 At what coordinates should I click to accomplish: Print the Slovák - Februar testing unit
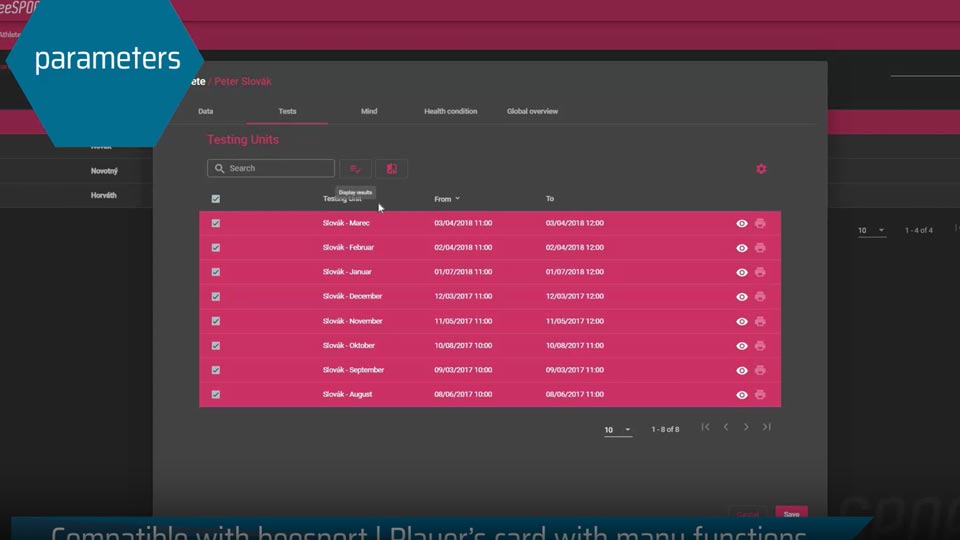click(x=760, y=247)
